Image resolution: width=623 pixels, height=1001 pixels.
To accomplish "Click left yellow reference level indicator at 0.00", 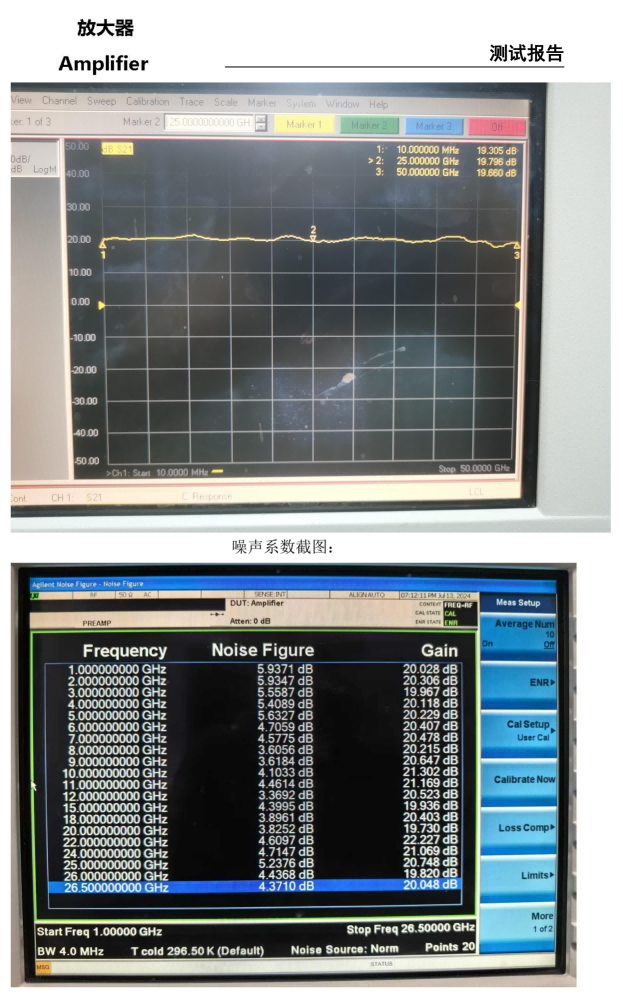I will (101, 305).
